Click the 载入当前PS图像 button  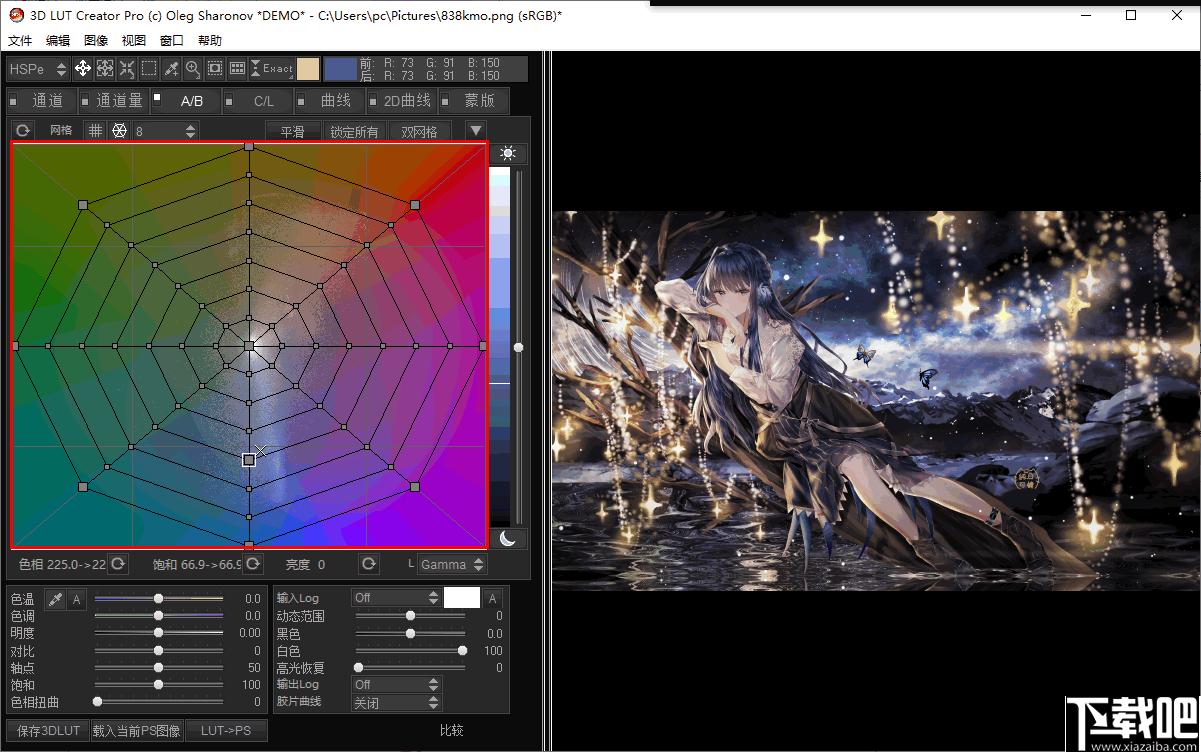point(136,731)
